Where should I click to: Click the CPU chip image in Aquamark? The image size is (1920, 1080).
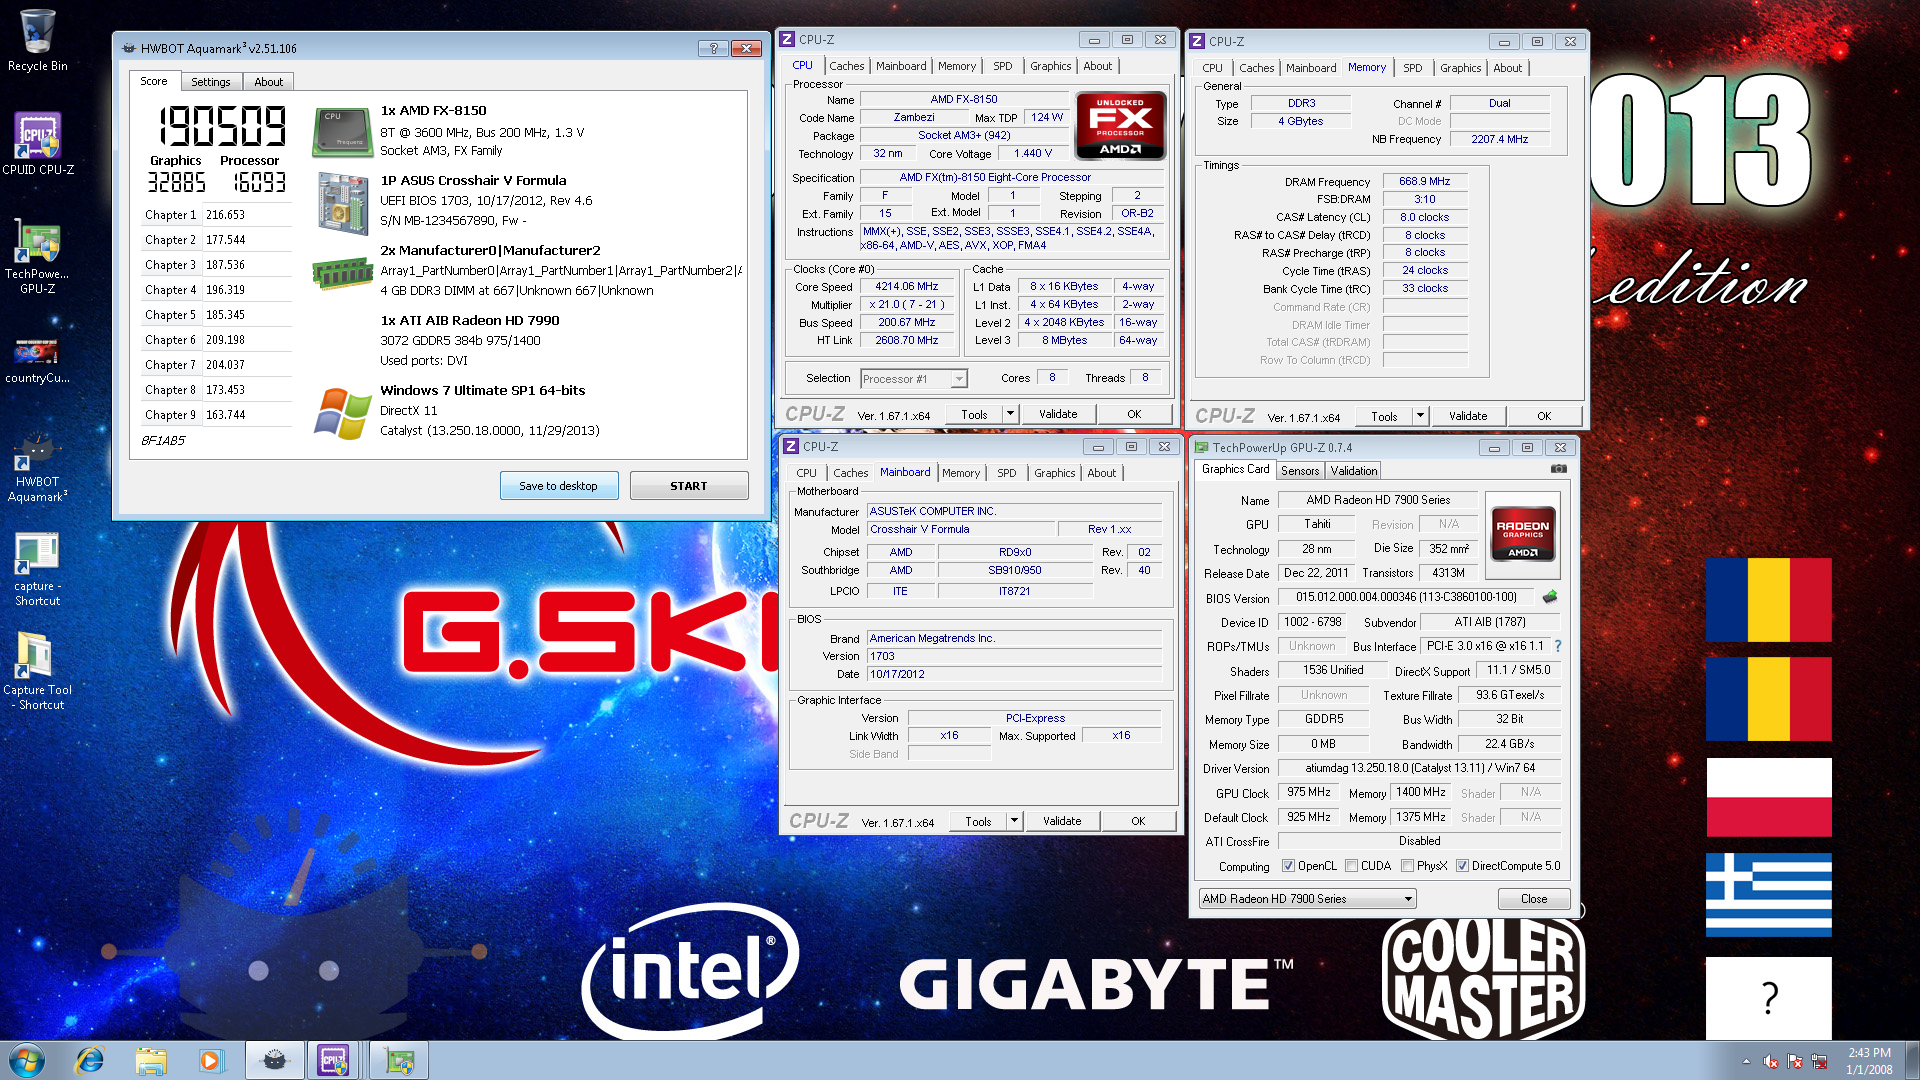coord(342,132)
